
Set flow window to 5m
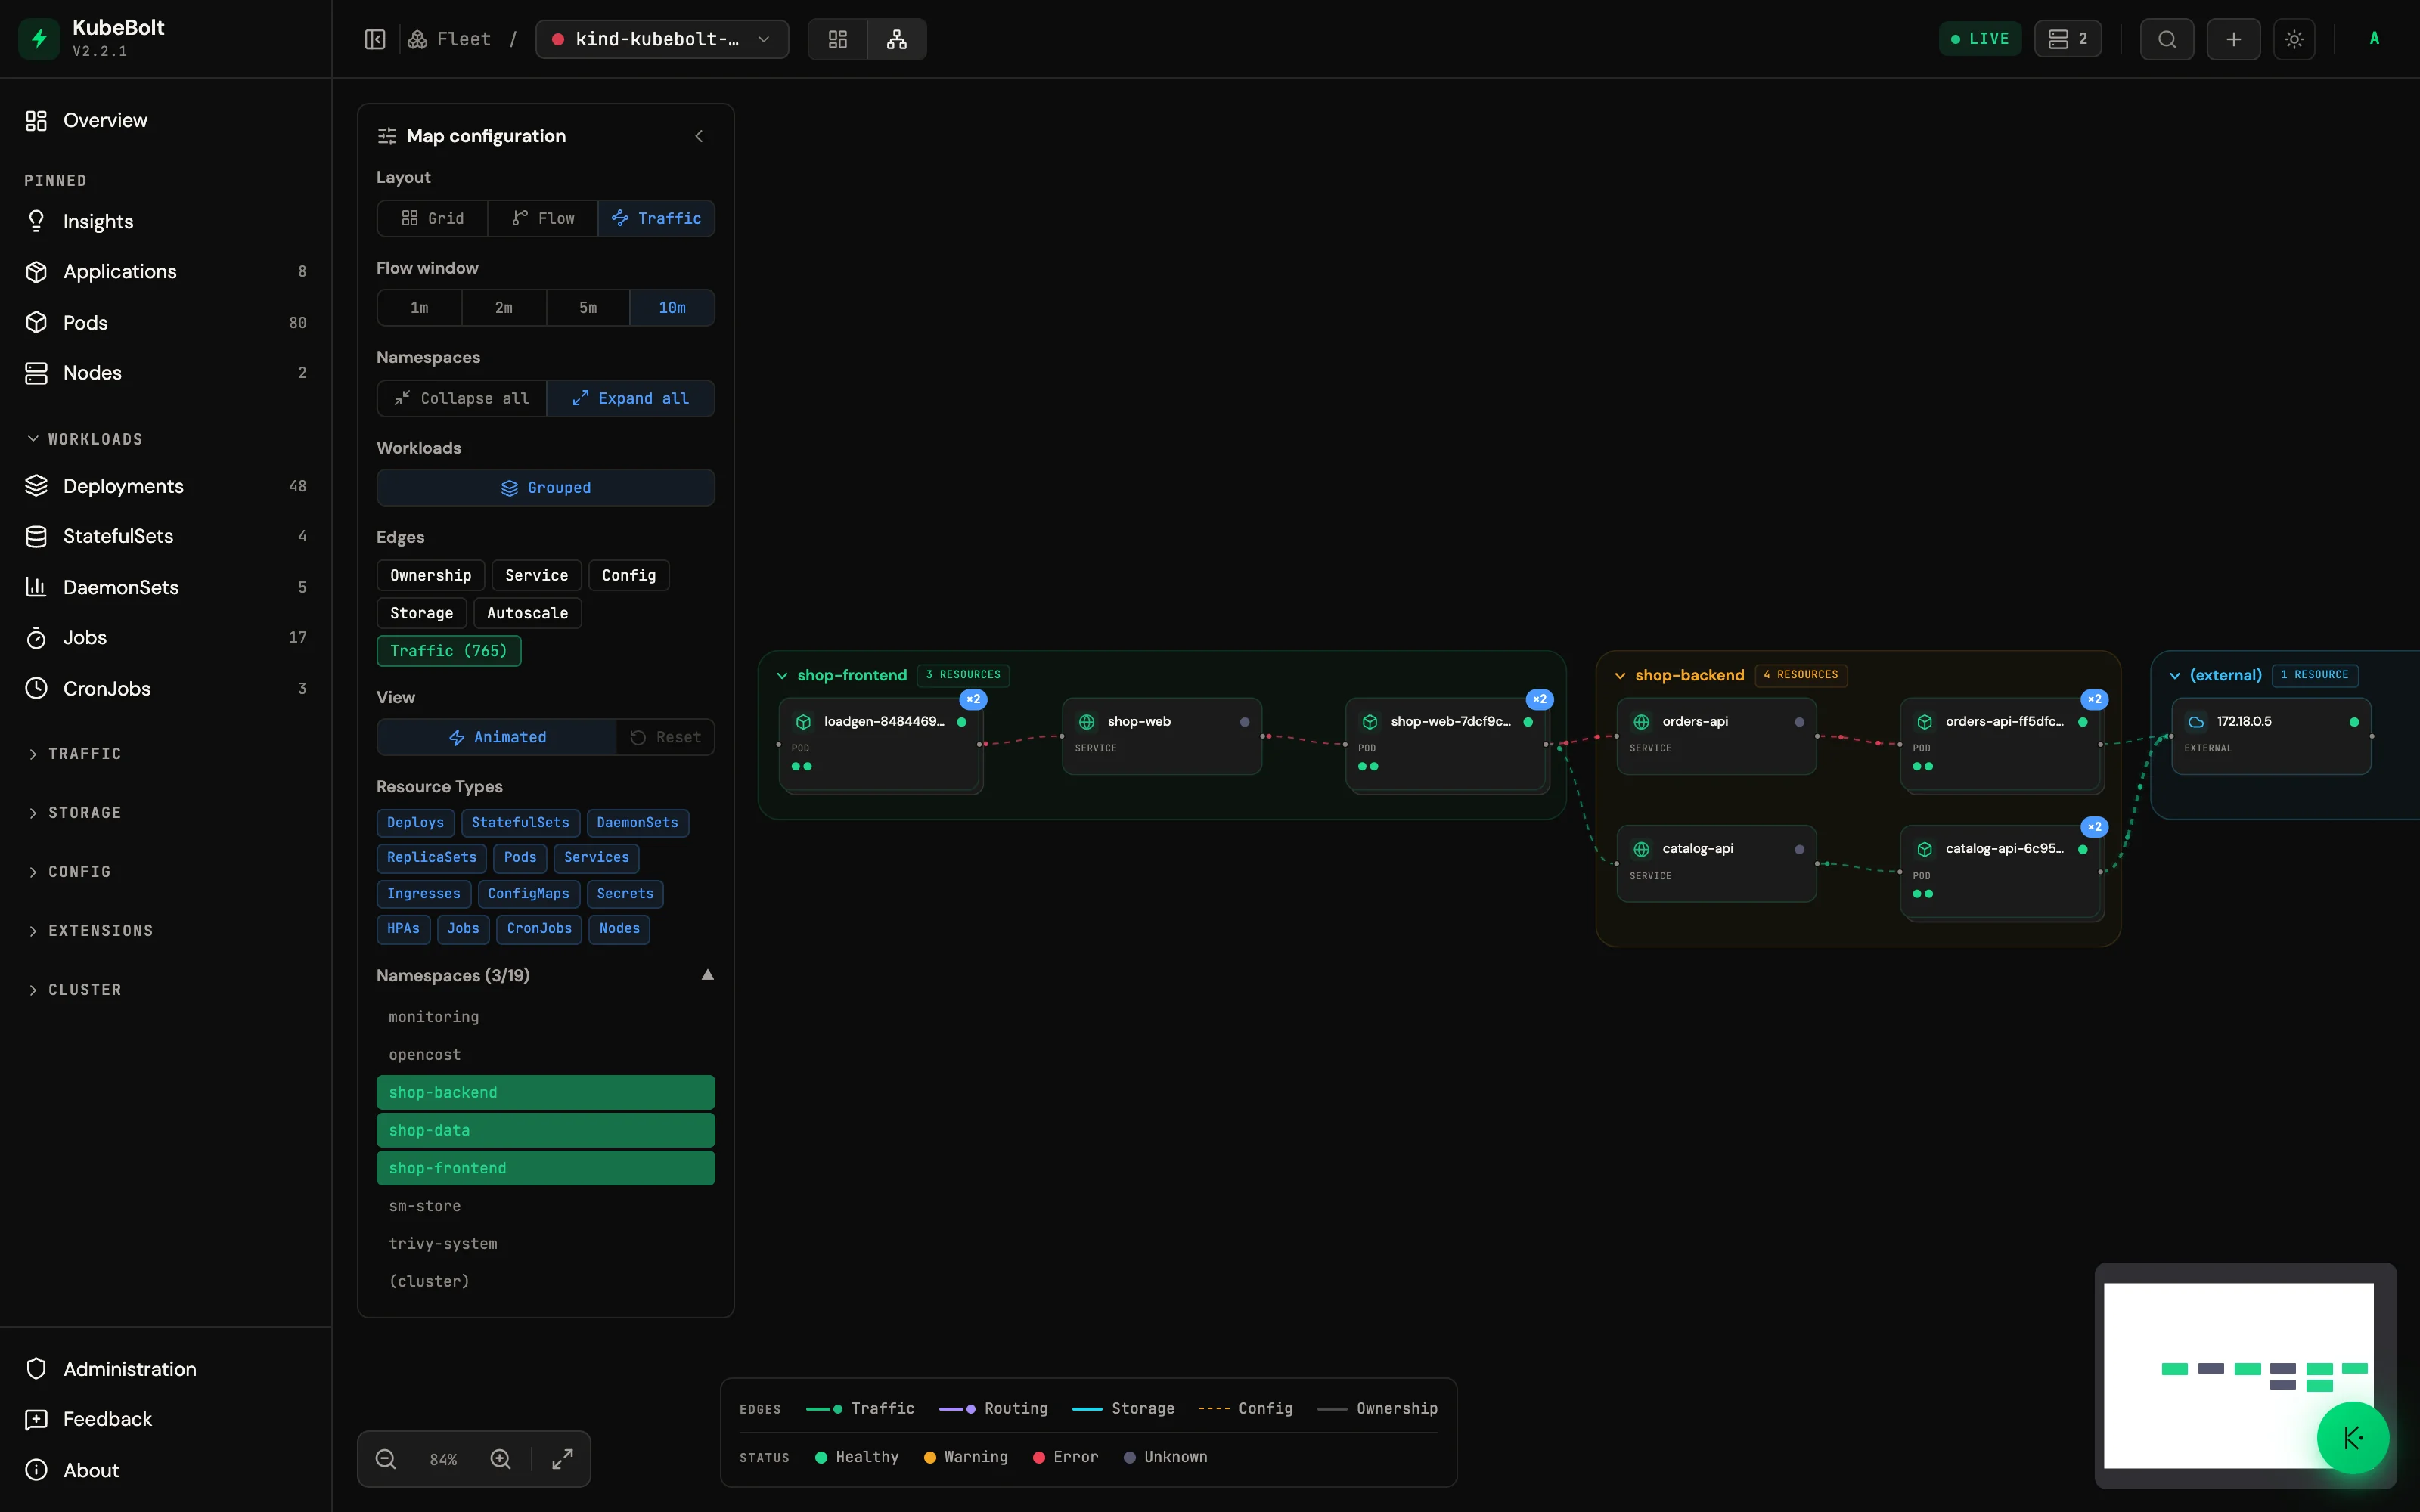point(588,308)
